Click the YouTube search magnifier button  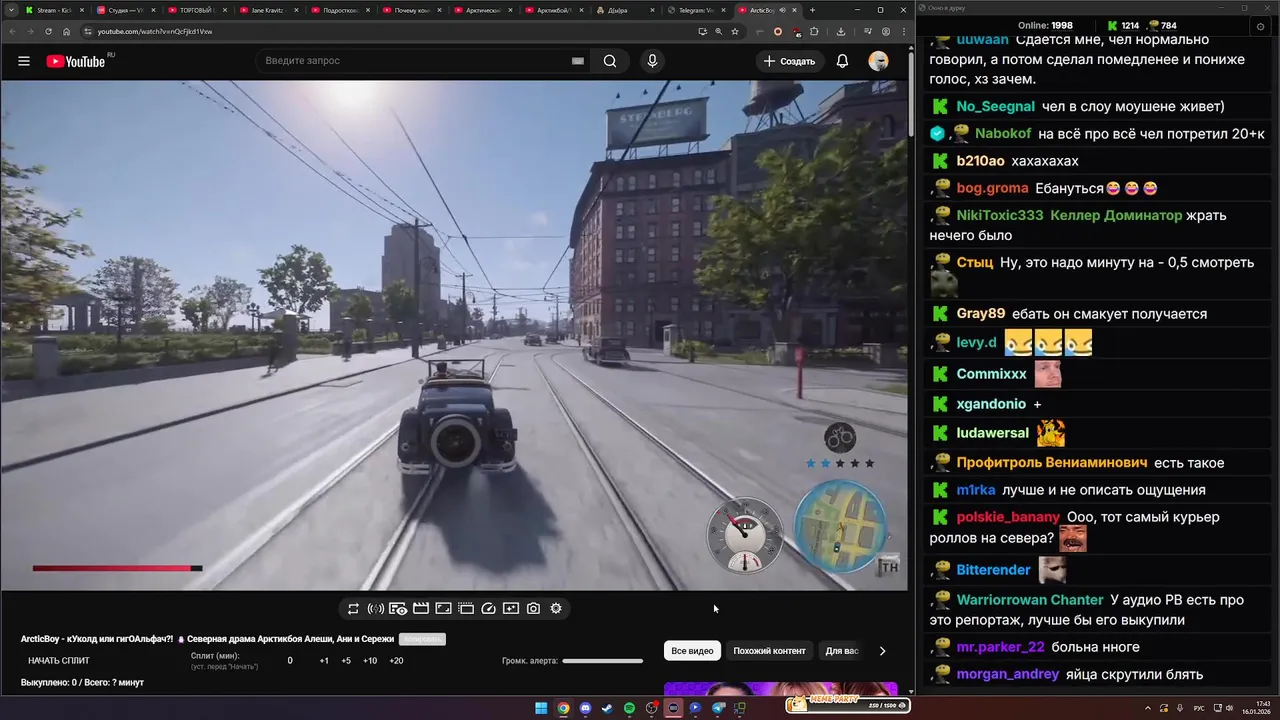[x=610, y=61]
